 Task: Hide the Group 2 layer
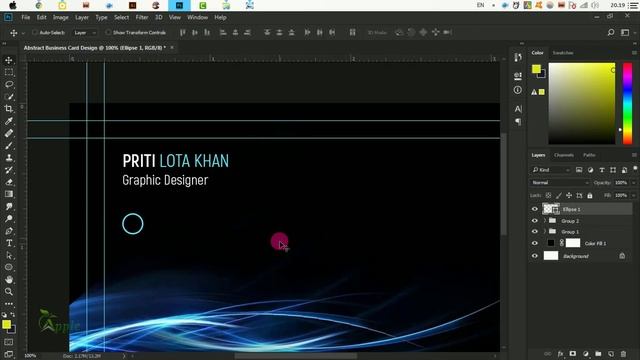click(x=535, y=221)
